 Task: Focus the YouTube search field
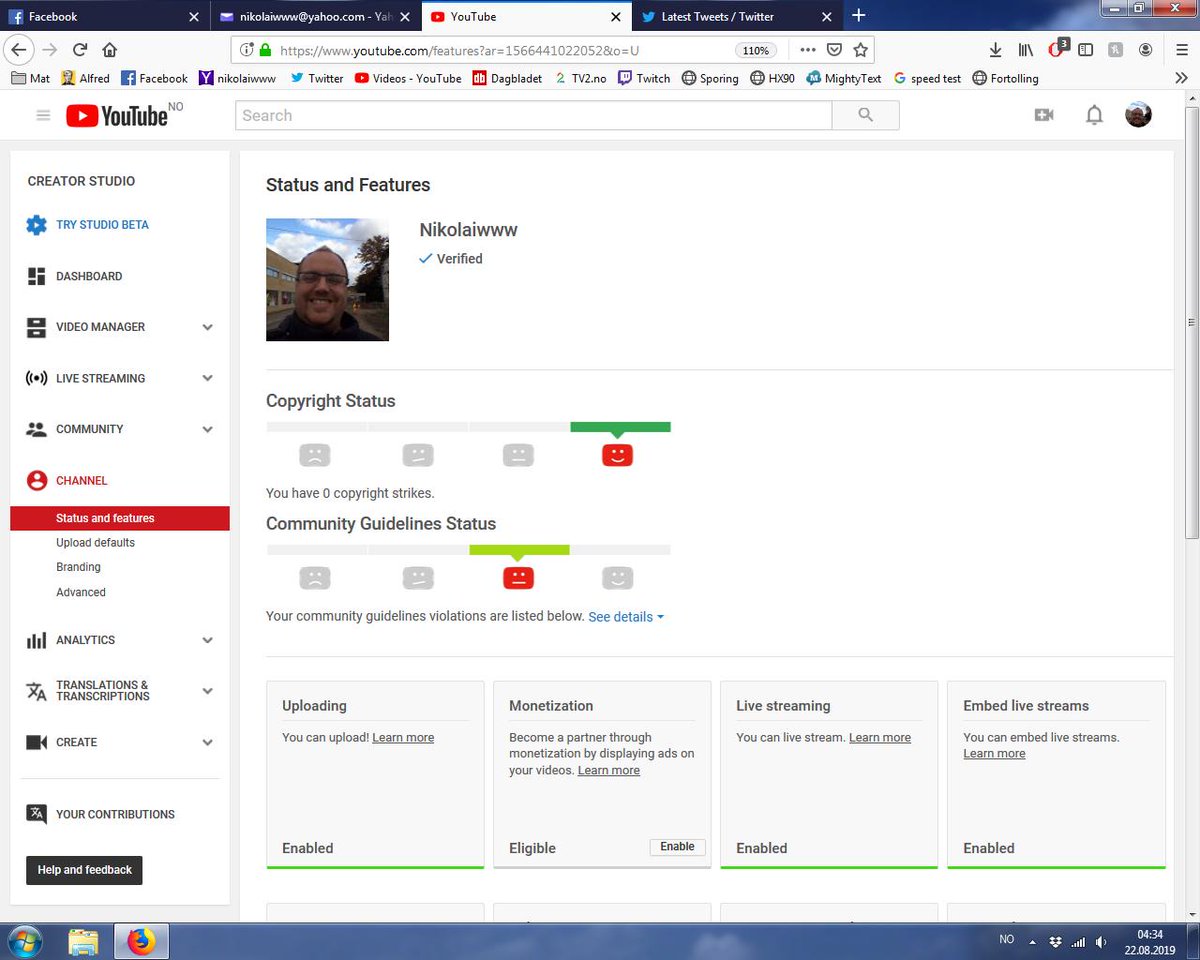pos(534,116)
